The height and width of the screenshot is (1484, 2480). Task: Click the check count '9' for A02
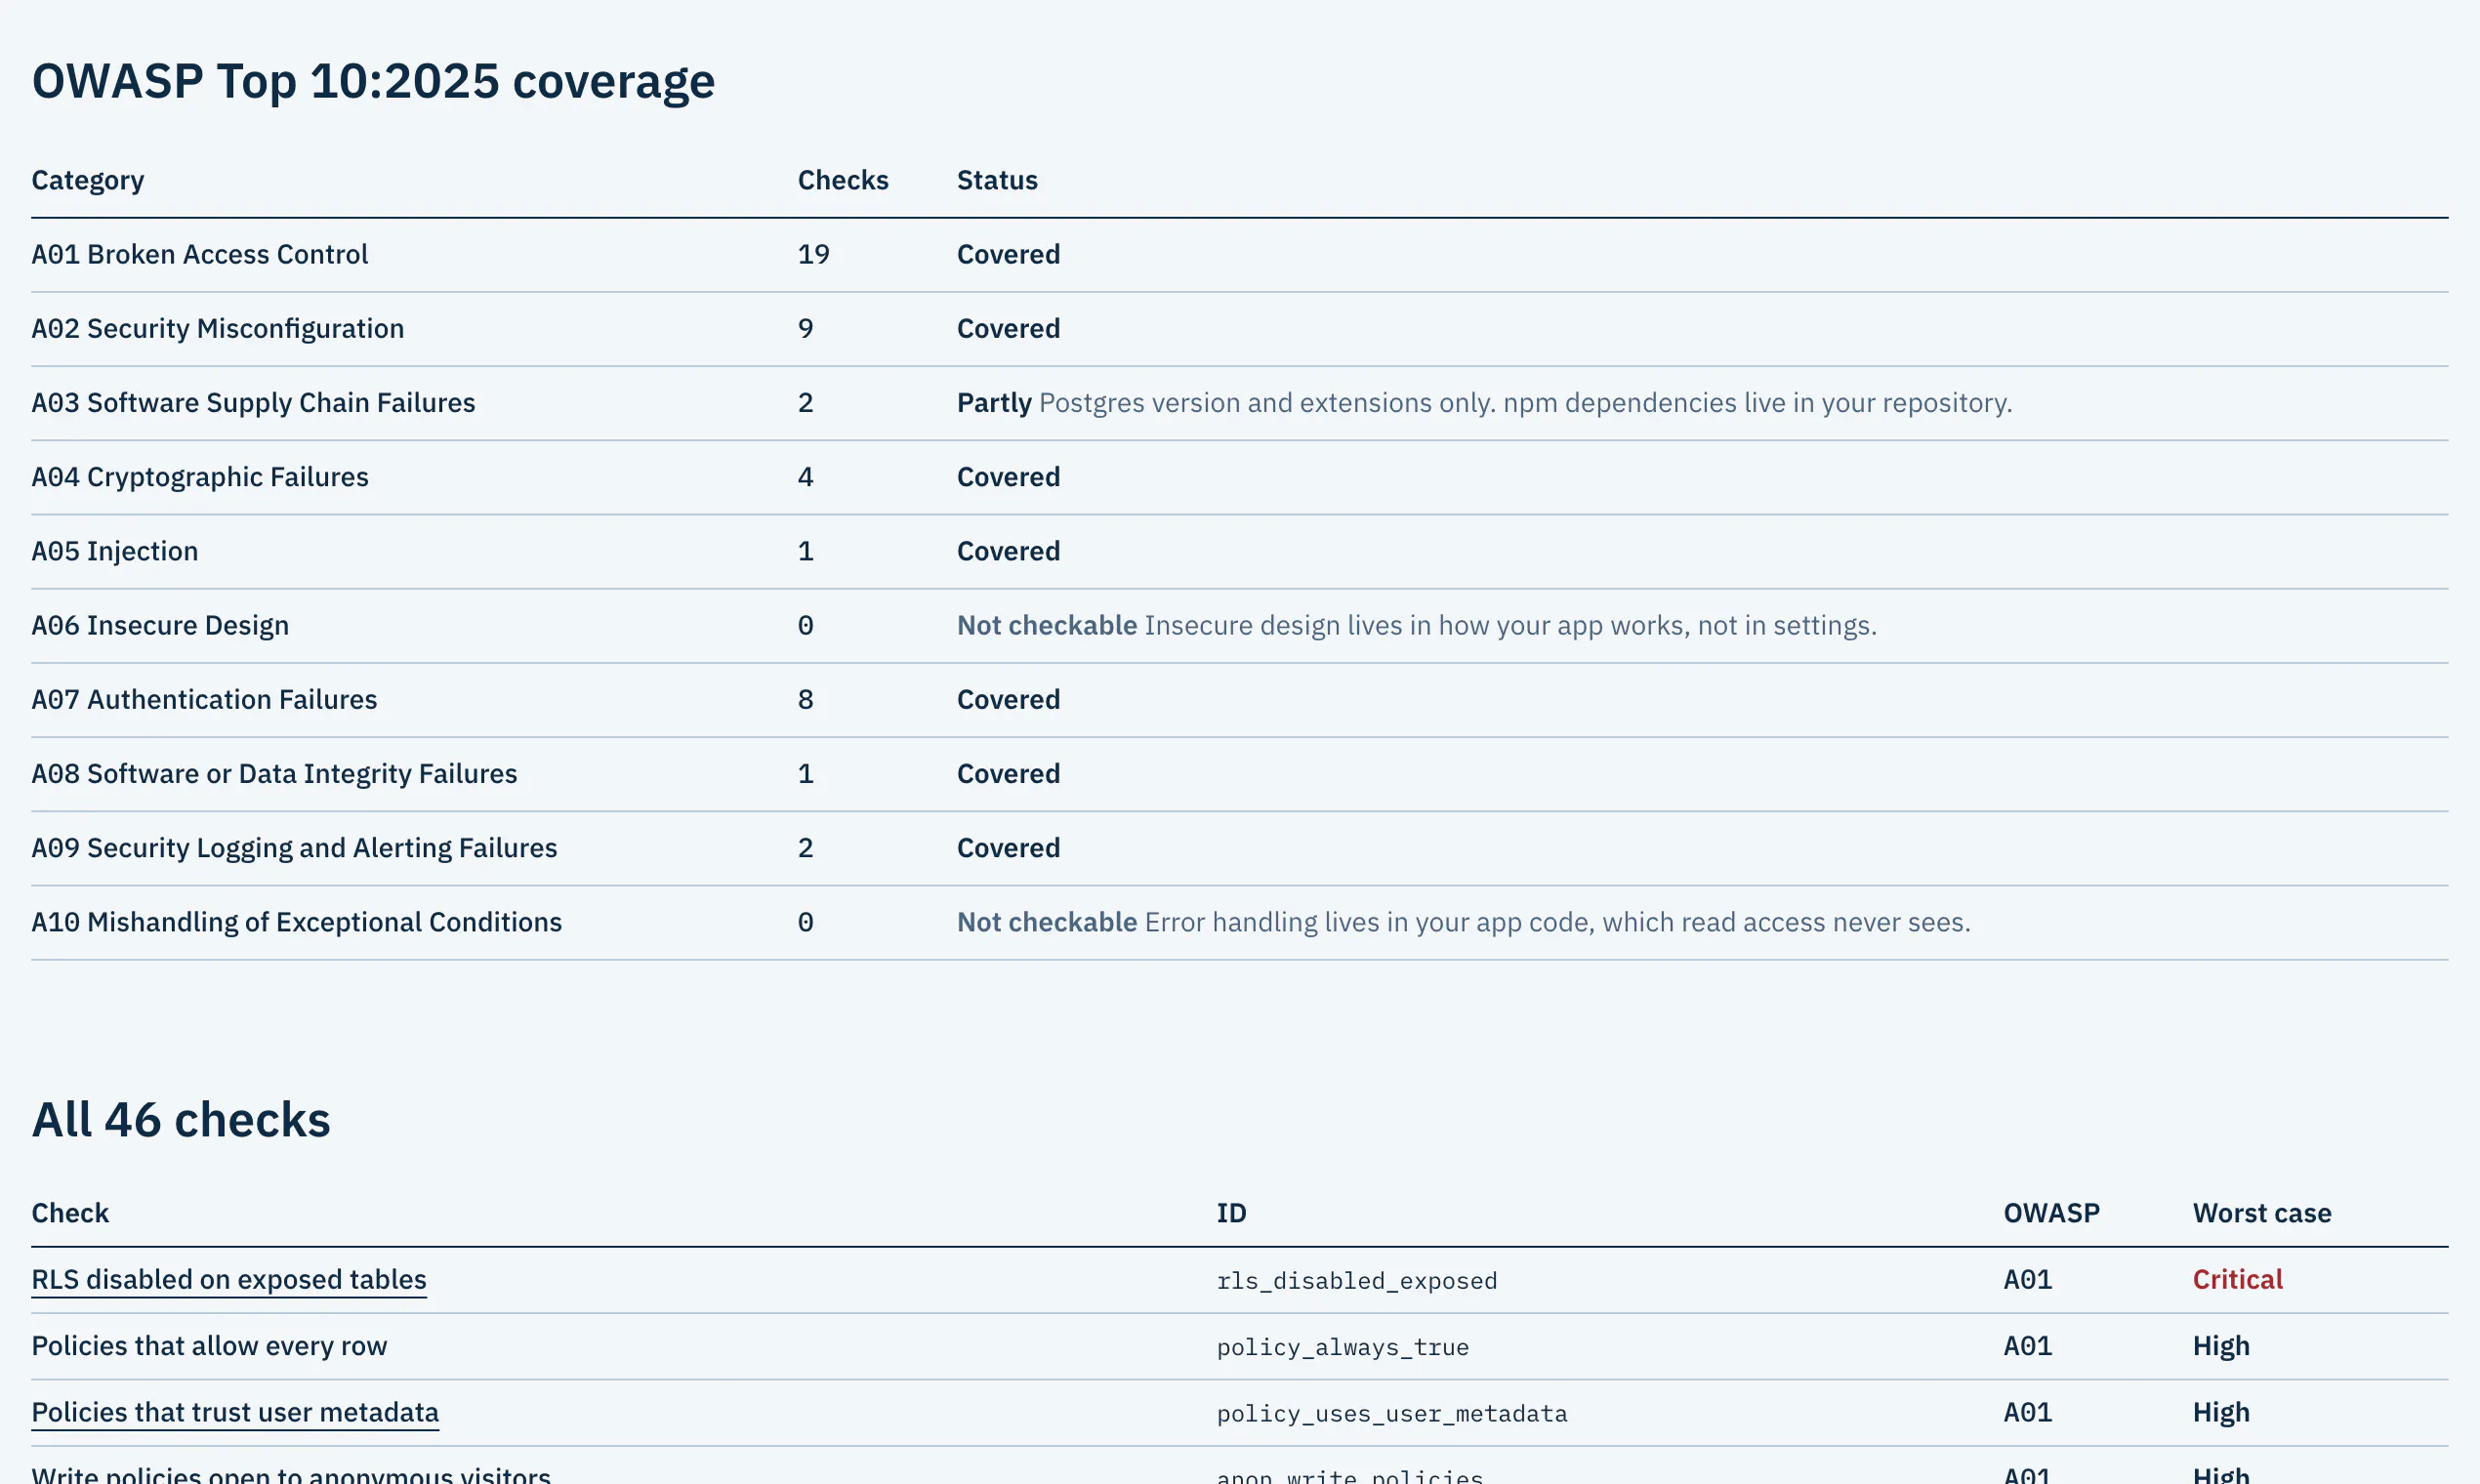[x=805, y=328]
